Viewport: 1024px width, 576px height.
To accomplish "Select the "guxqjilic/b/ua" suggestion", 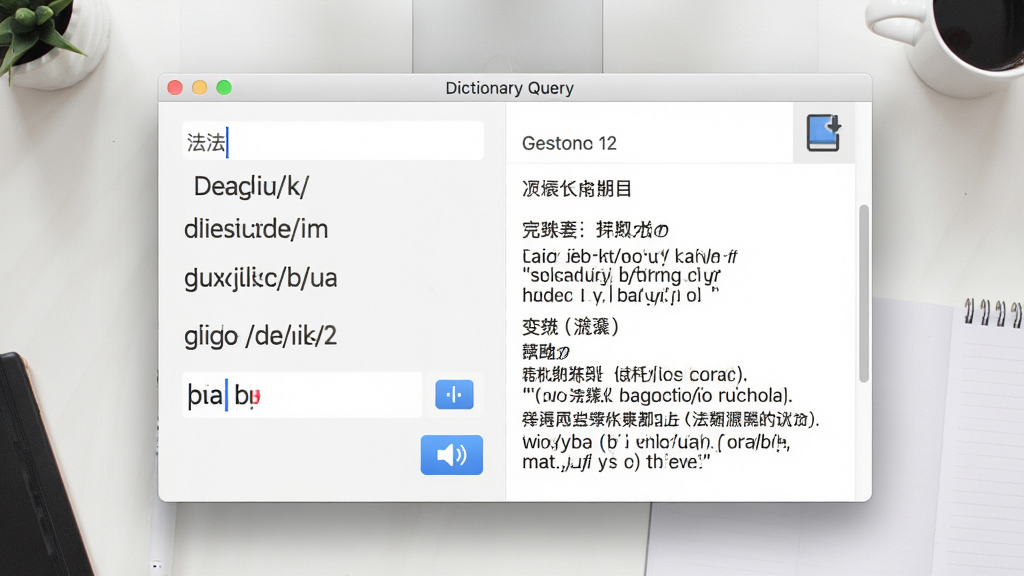I will tap(261, 278).
